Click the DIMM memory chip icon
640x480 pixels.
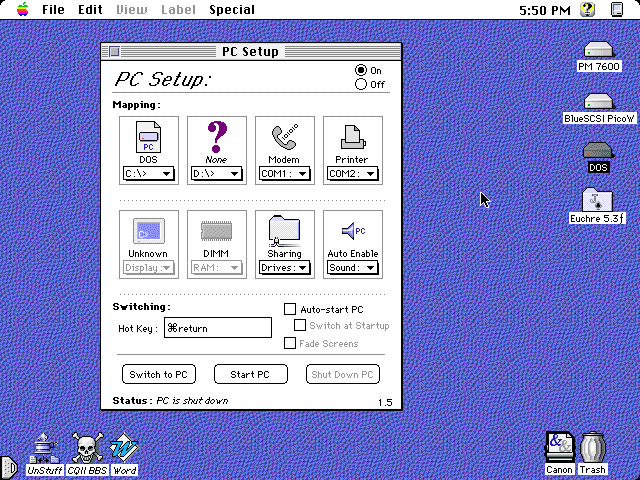point(216,231)
